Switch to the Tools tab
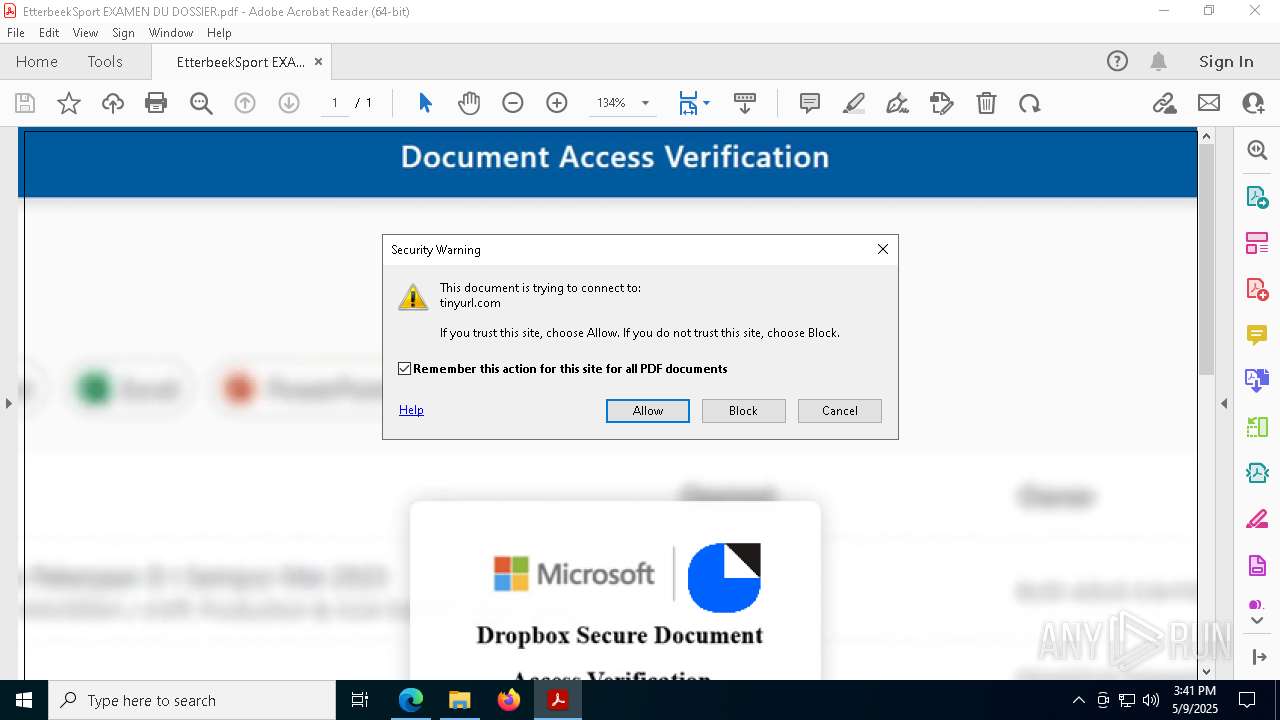This screenshot has width=1280, height=720. [x=105, y=61]
